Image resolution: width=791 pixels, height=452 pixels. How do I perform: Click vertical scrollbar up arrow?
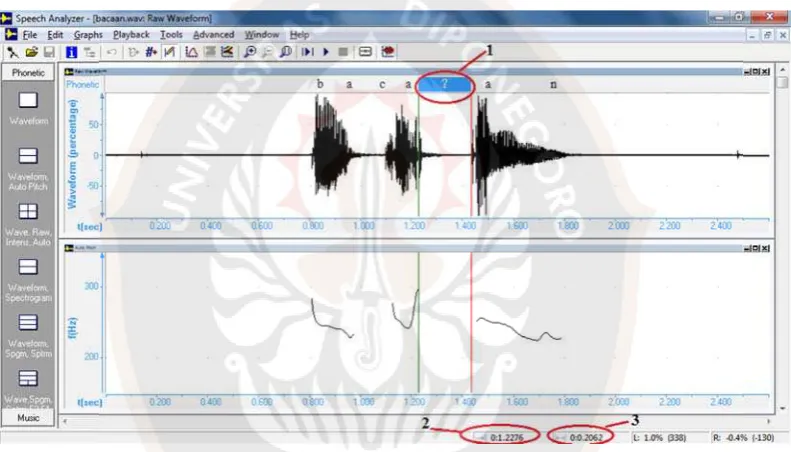point(782,70)
